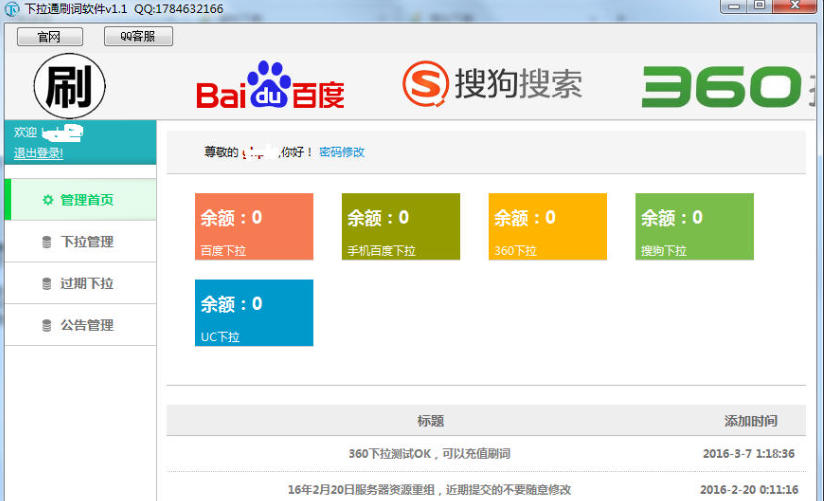Click the round 刷 logo icon
The width and height of the screenshot is (824, 501).
tap(69, 86)
